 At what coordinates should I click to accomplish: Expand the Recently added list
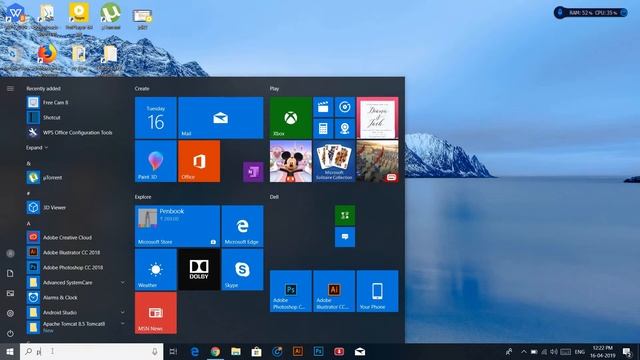[x=37, y=148]
